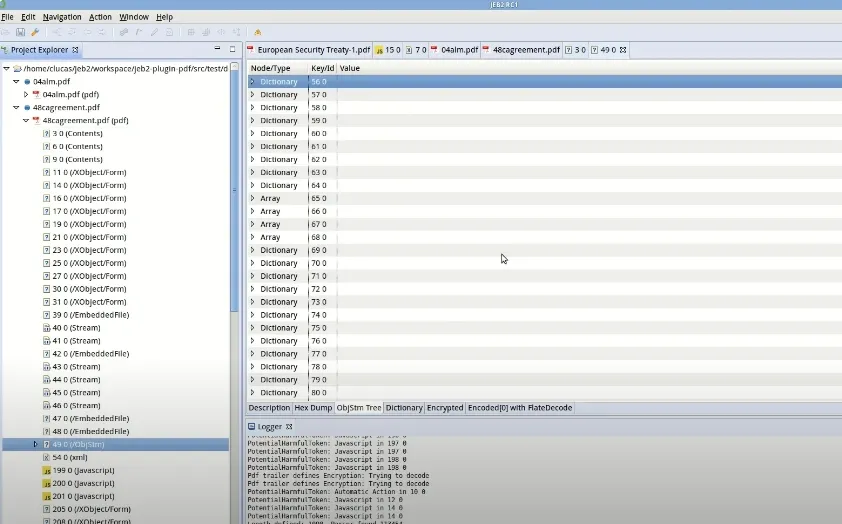
Task: Open the Help menu
Action: point(164,17)
